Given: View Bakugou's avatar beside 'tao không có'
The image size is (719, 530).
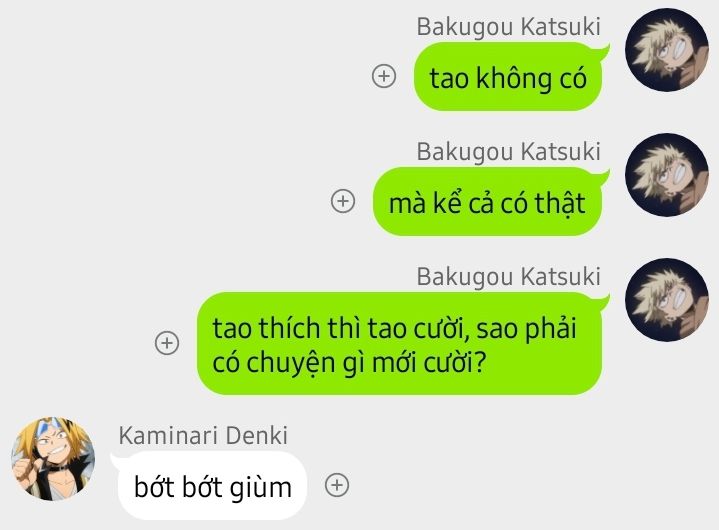Looking at the screenshot, I should [667, 50].
